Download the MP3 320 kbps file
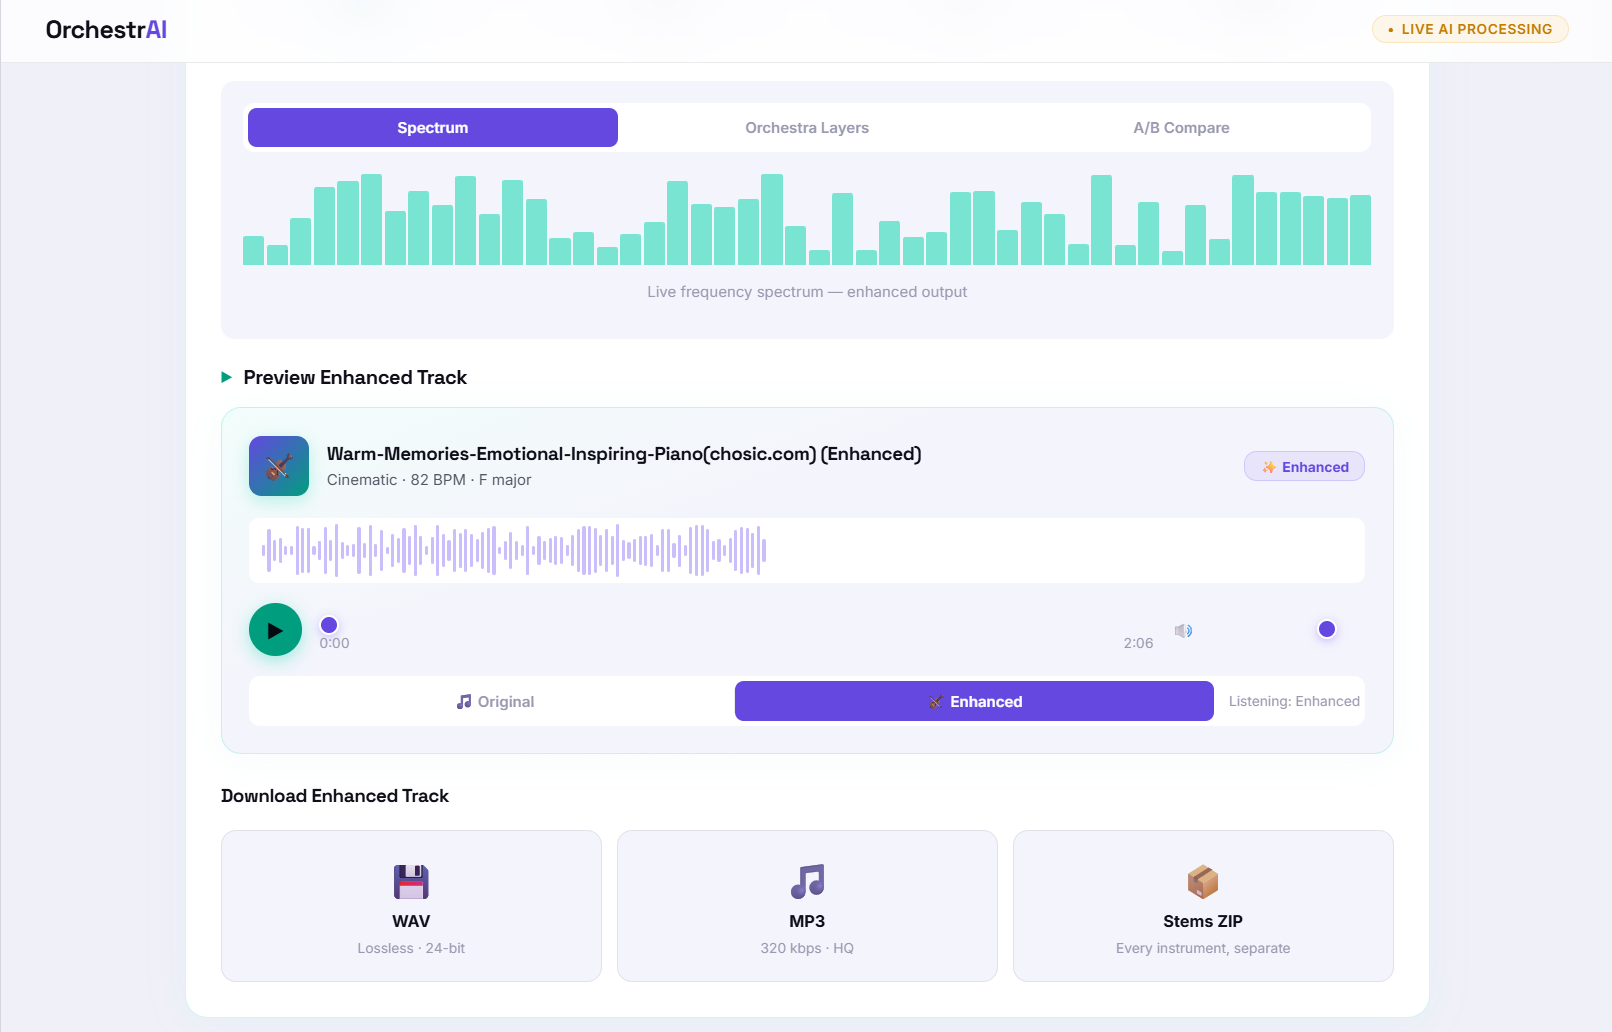1612x1032 pixels. [x=807, y=906]
